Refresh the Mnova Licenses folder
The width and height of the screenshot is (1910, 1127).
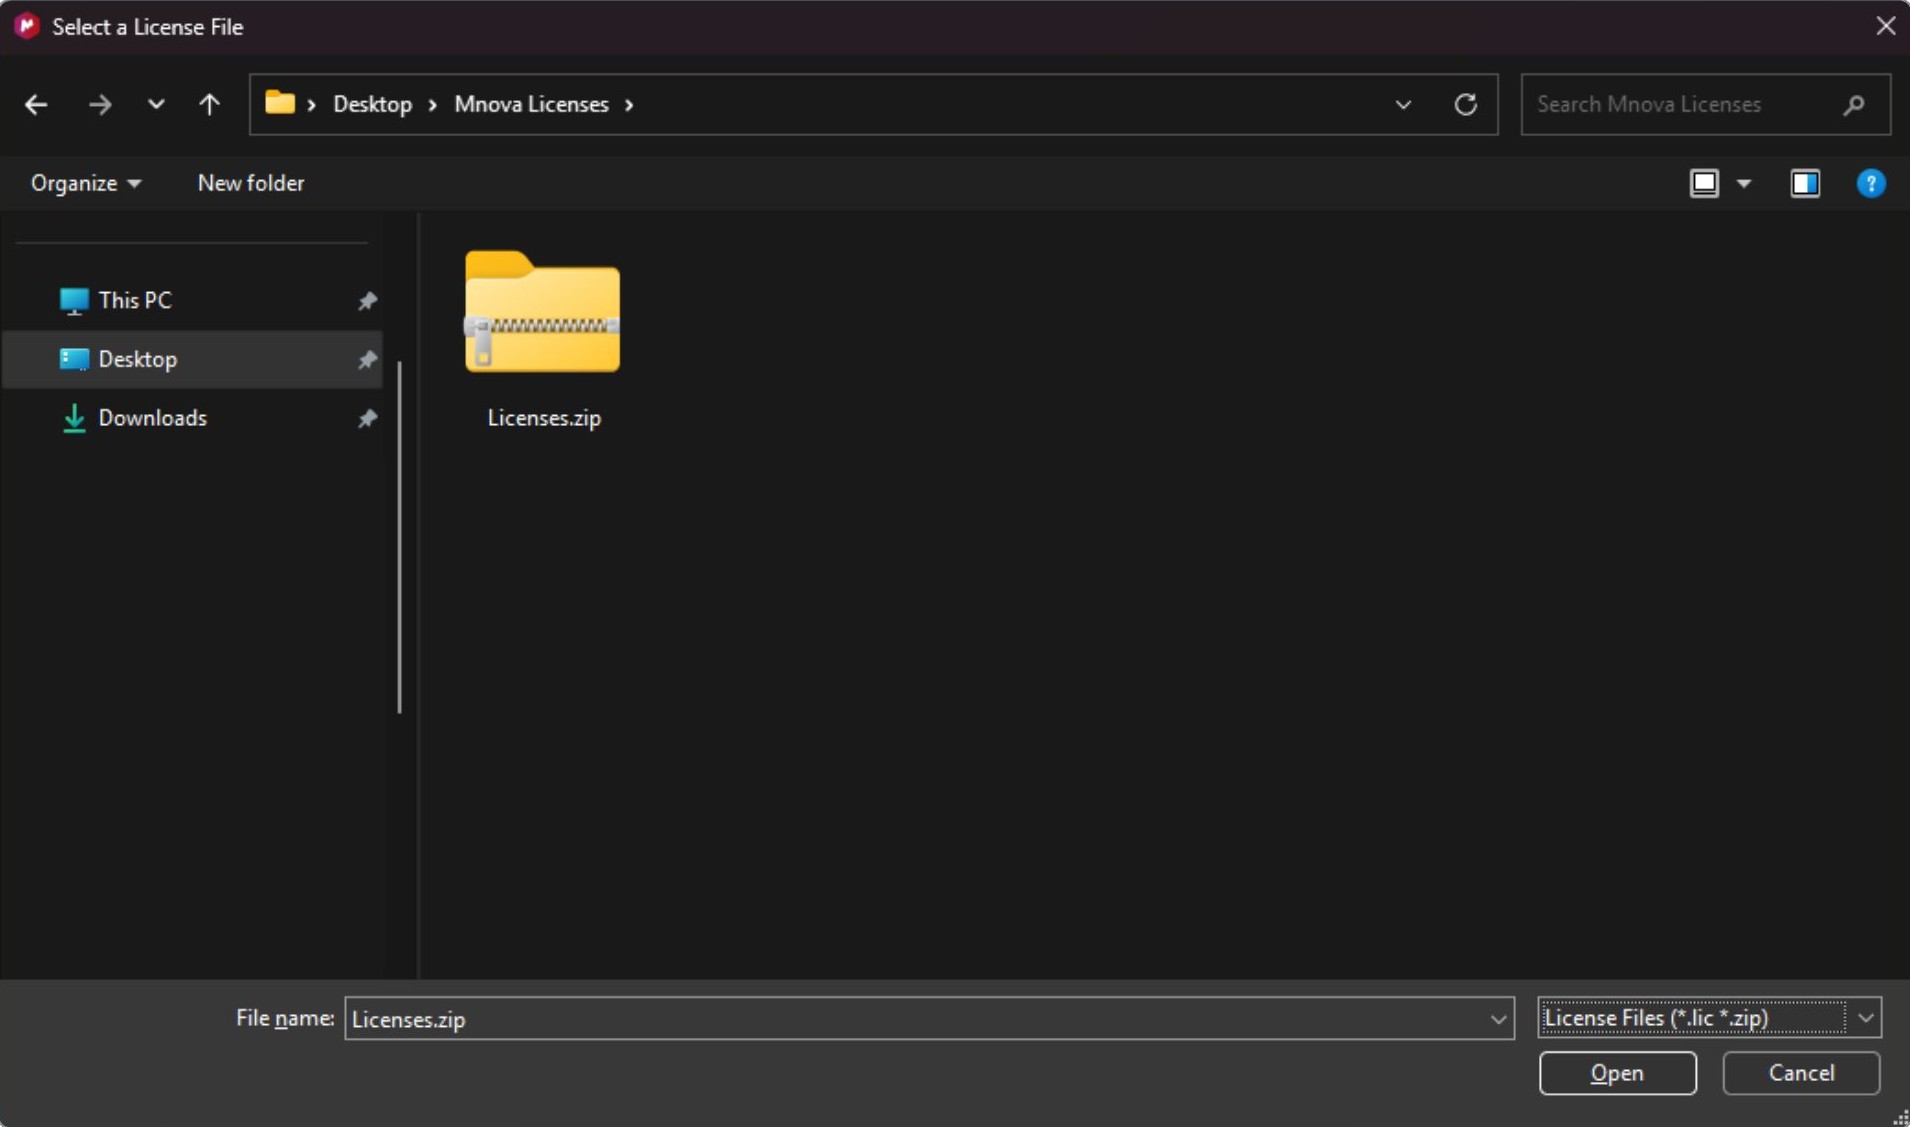[x=1465, y=104]
